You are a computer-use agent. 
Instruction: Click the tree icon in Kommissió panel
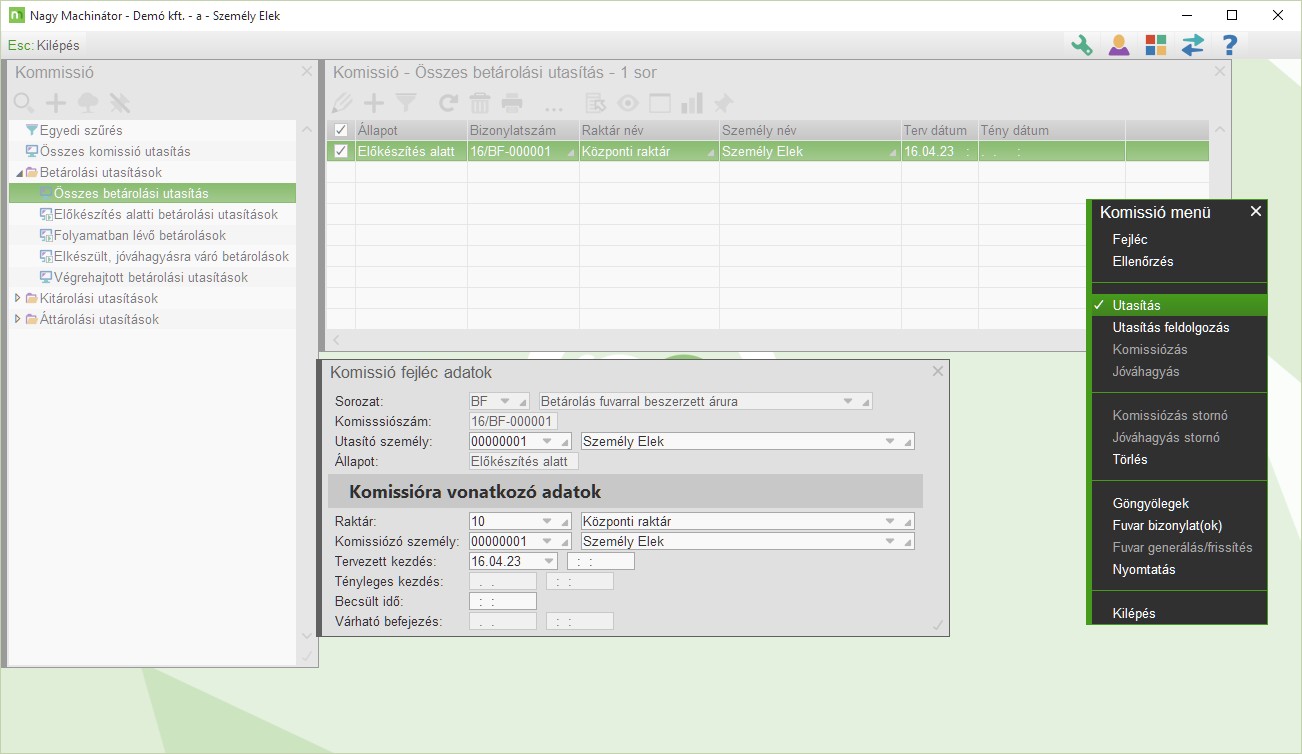(x=88, y=102)
